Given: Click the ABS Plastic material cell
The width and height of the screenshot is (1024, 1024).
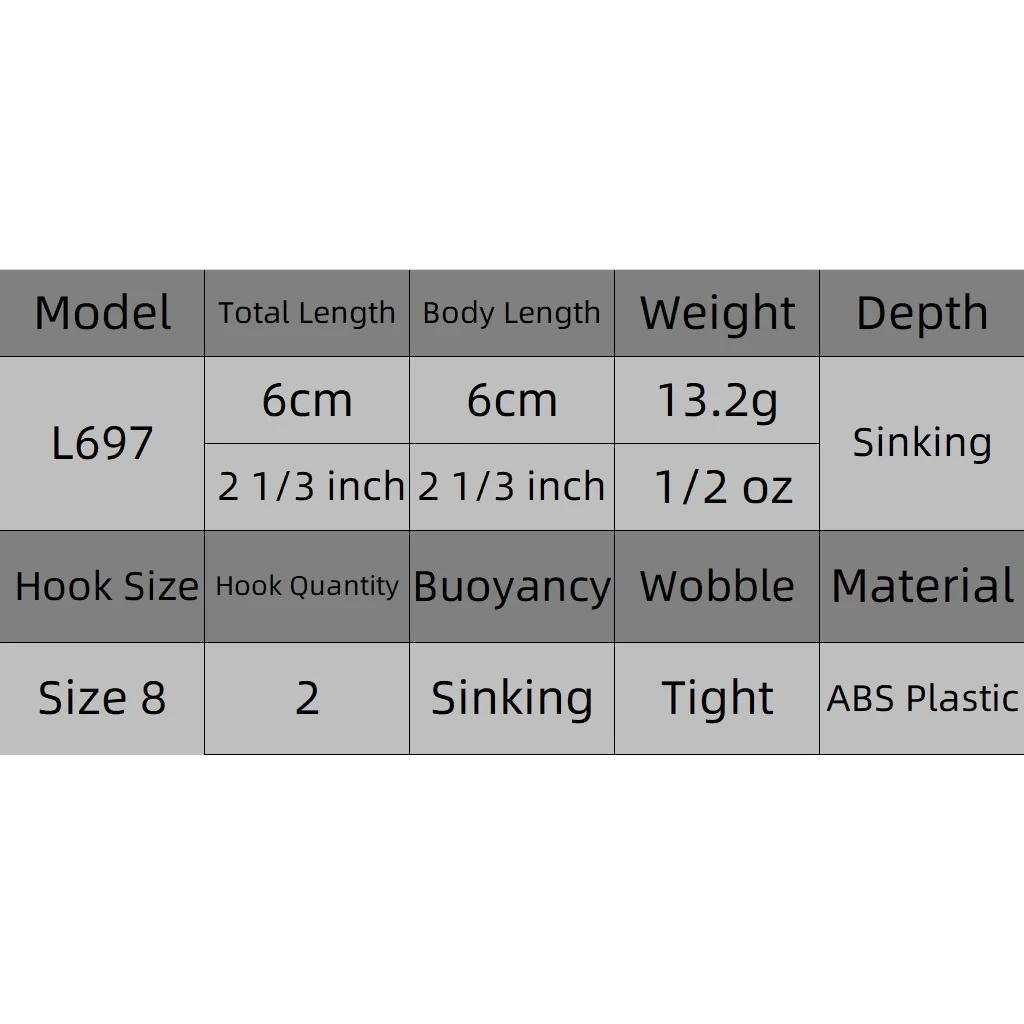Looking at the screenshot, I should click(x=921, y=698).
